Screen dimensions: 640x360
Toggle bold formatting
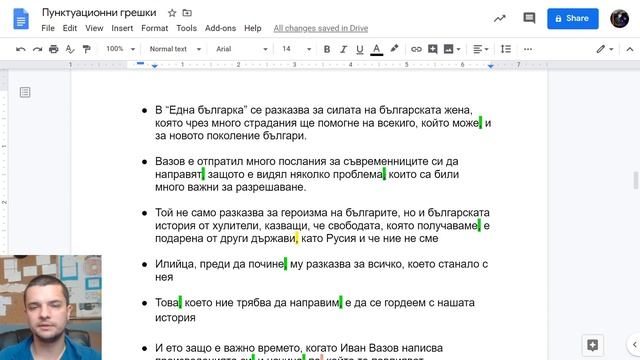click(327, 49)
